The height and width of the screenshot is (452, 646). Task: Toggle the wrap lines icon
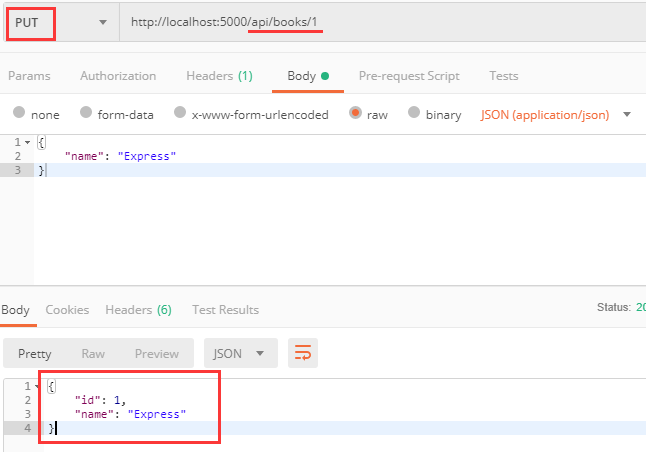[x=303, y=353]
